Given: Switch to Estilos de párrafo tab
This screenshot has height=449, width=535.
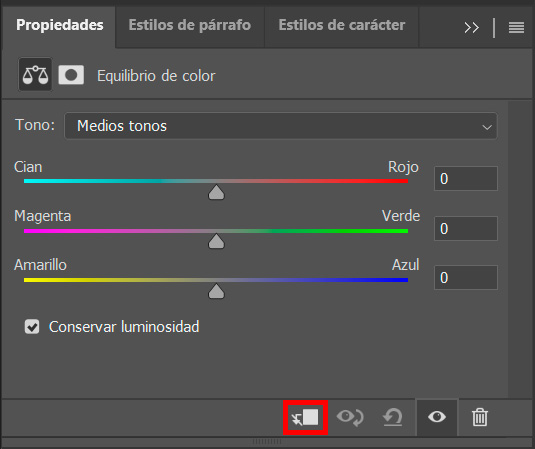Looking at the screenshot, I should click(190, 25).
